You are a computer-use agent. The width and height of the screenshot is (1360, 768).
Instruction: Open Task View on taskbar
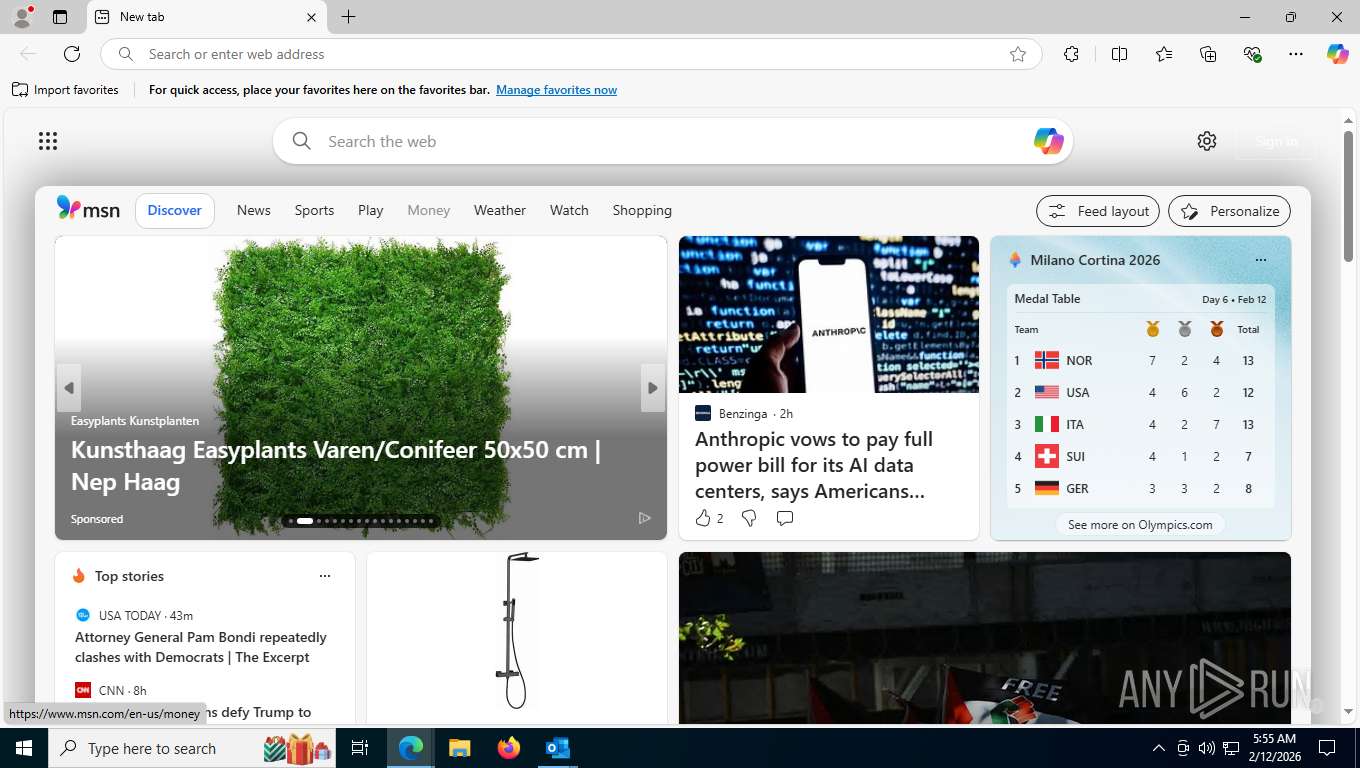tap(360, 748)
